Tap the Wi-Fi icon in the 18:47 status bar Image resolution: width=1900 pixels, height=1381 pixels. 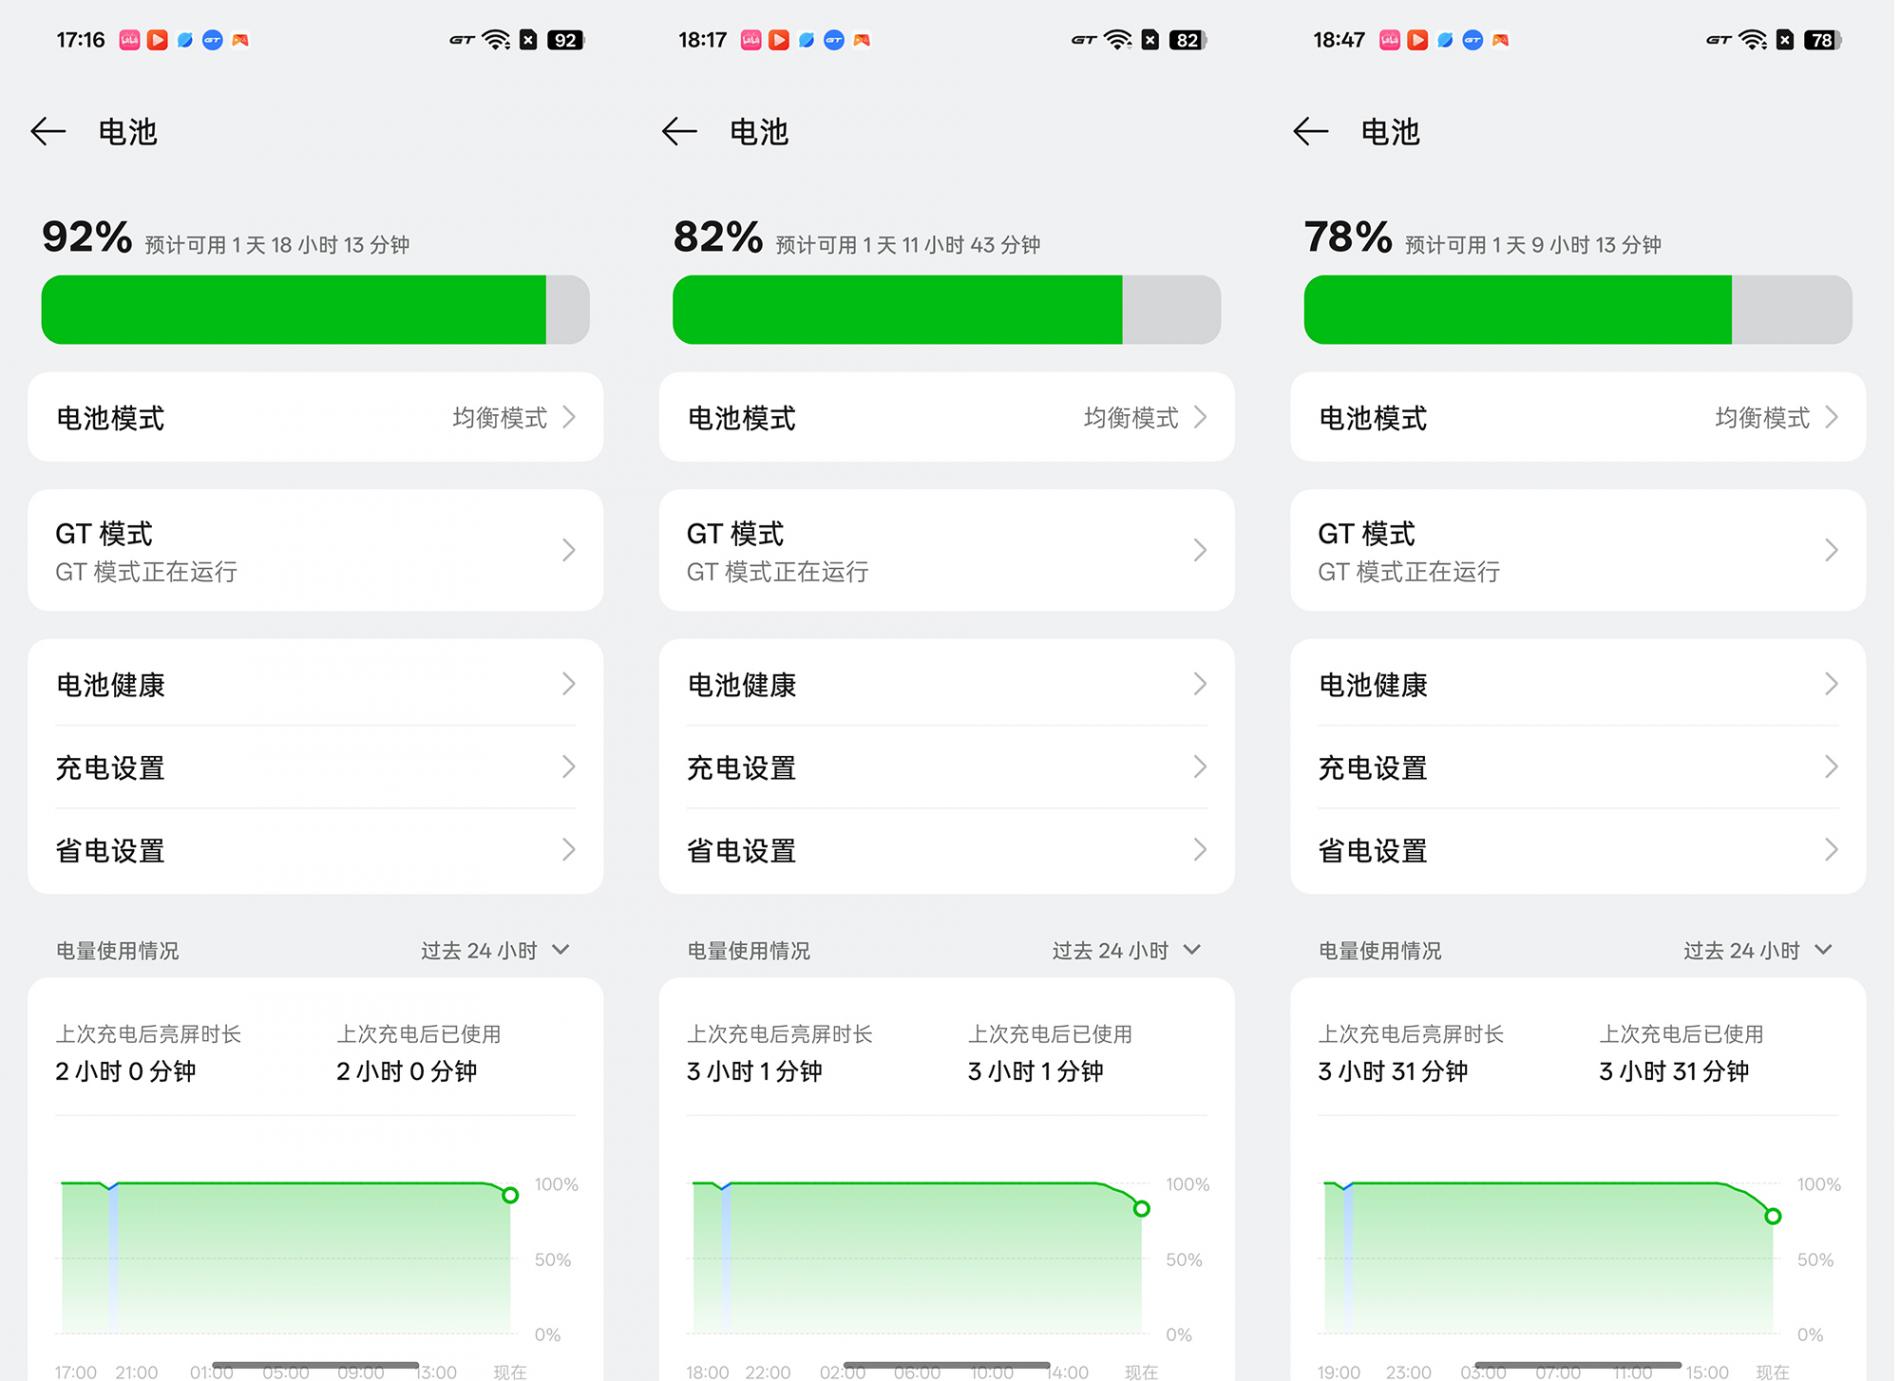tap(1752, 40)
